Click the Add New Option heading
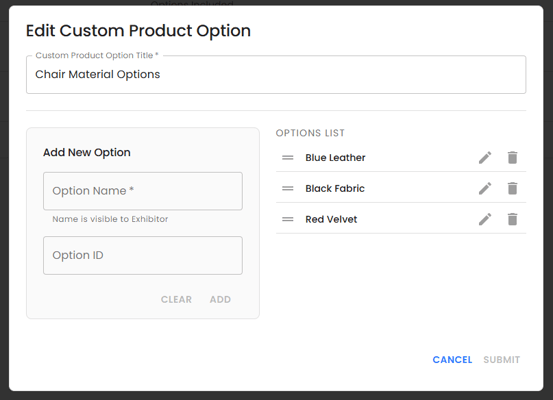Image resolution: width=553 pixels, height=400 pixels. pyautogui.click(x=87, y=152)
